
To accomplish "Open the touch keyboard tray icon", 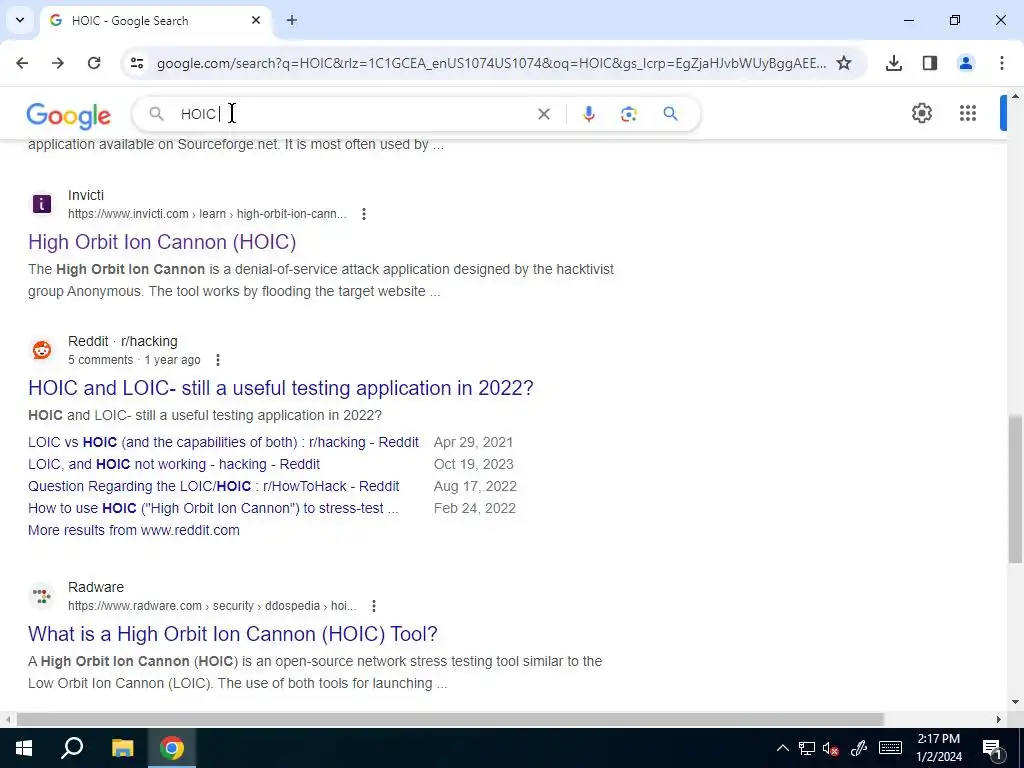I will pos(890,748).
